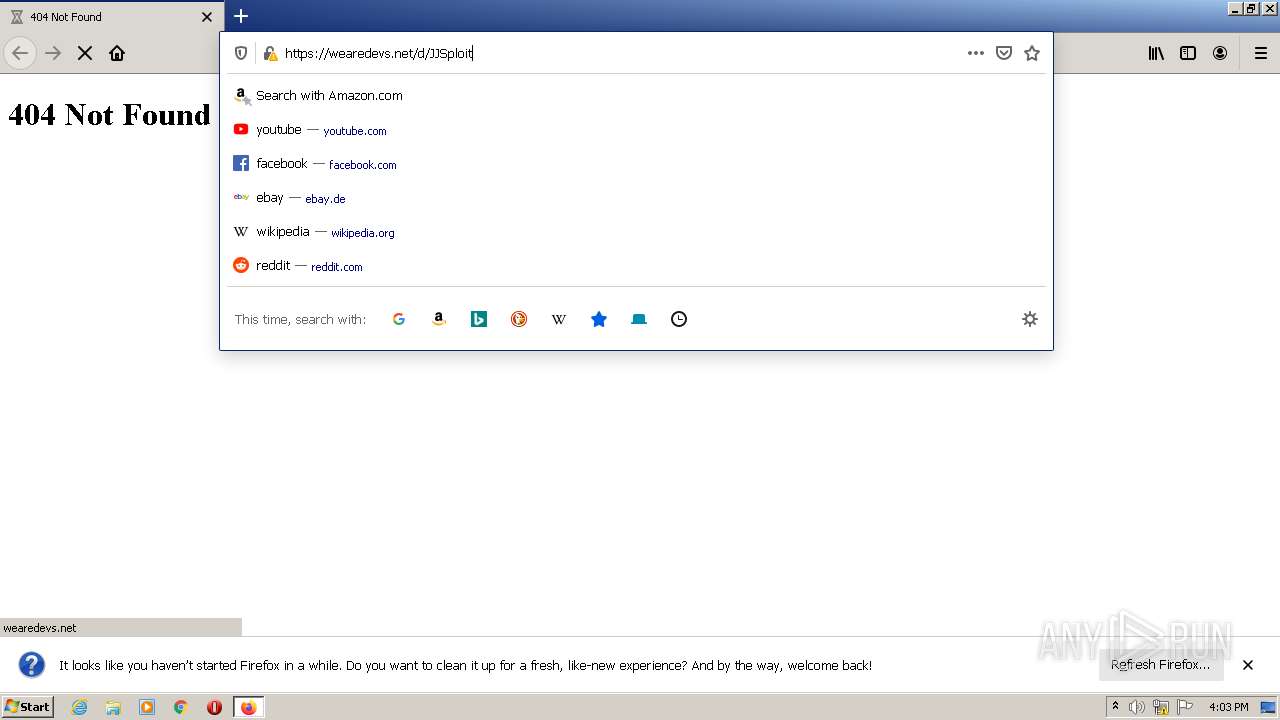The width and height of the screenshot is (1280, 720).
Task: Switch to Firefox taskbar button
Action: tap(248, 707)
